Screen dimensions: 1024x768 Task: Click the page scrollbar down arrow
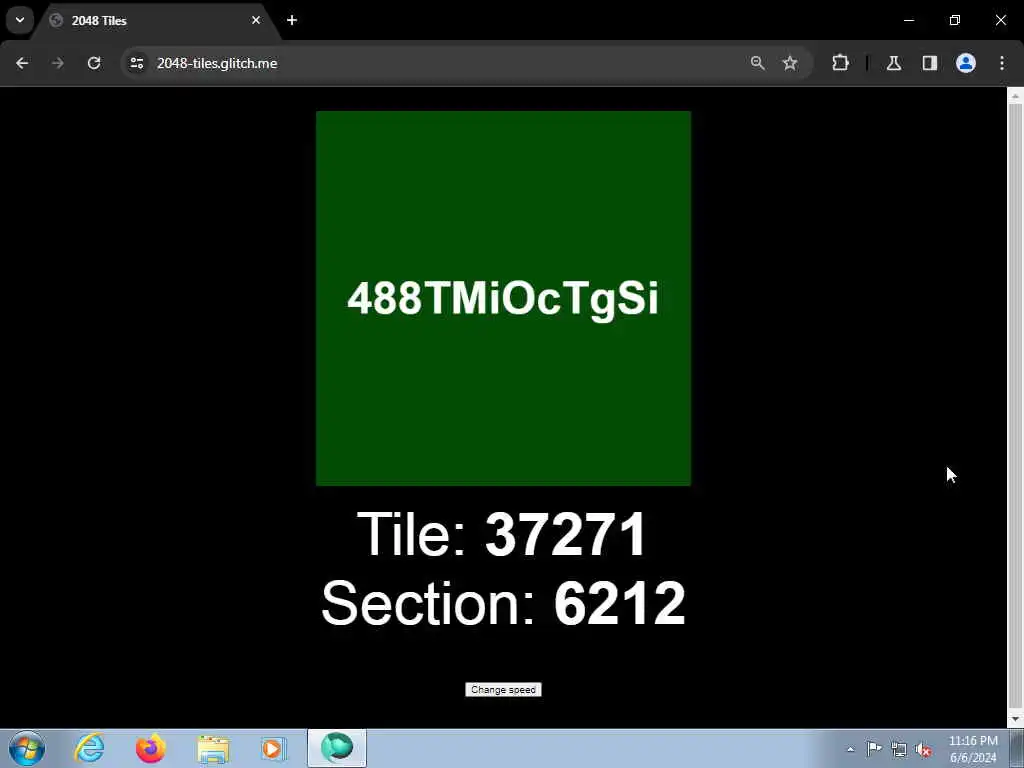(1015, 719)
